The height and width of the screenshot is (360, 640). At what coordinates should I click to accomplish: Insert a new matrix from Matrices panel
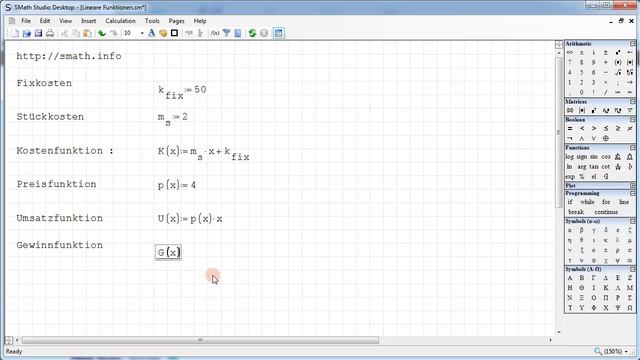[570, 110]
